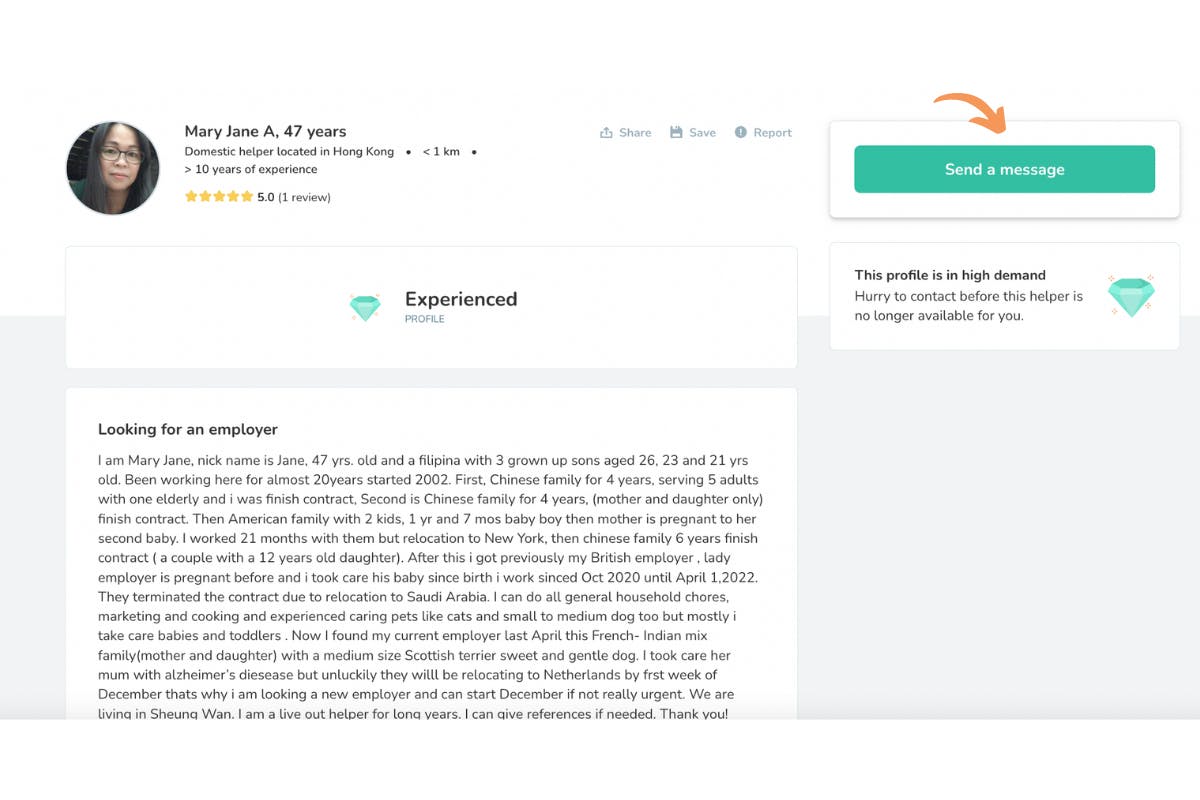Click the high demand notice card
The image size is (1200, 800).
(x=1003, y=295)
